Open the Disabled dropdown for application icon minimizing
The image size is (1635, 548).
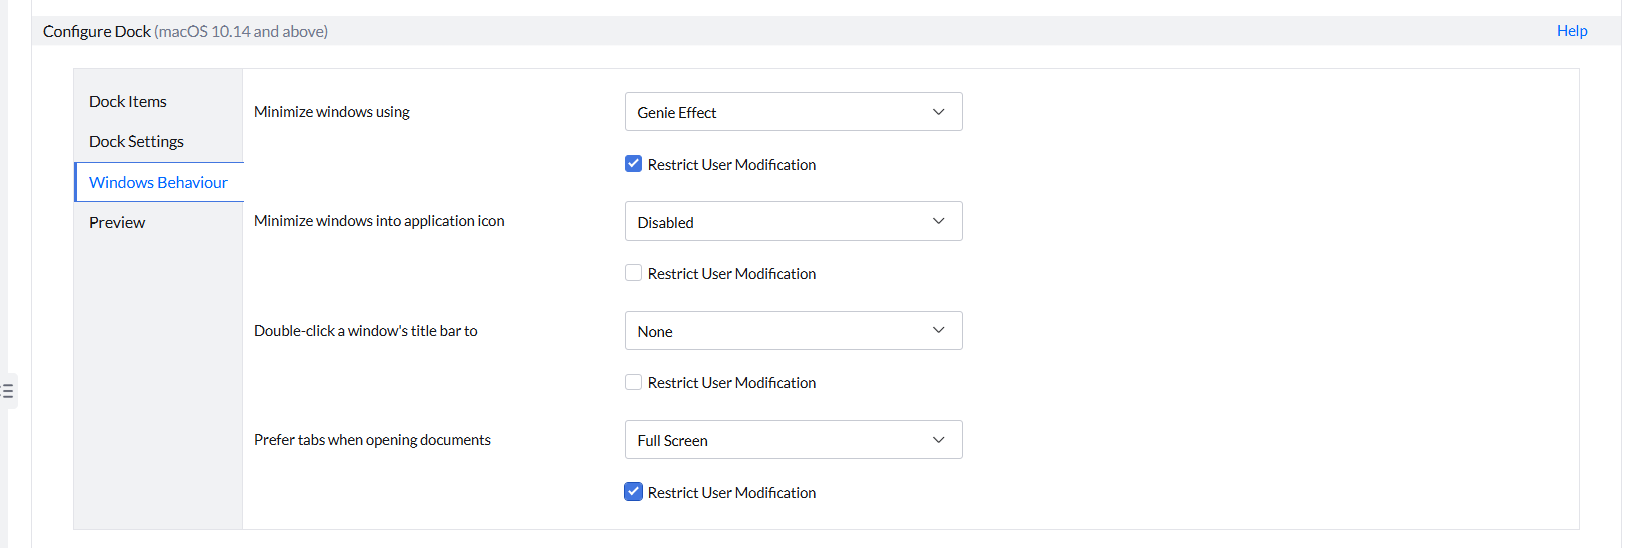(x=792, y=221)
